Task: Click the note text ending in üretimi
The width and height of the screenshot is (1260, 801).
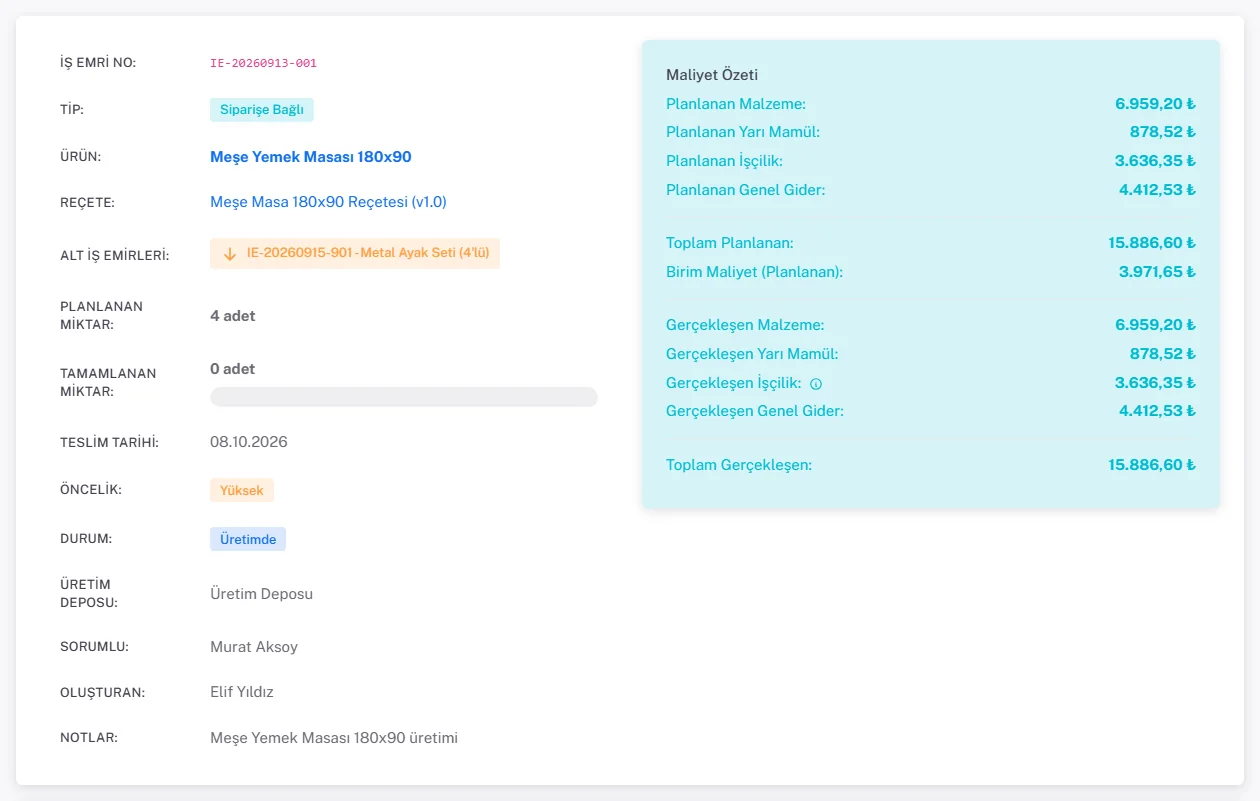Action: [334, 738]
